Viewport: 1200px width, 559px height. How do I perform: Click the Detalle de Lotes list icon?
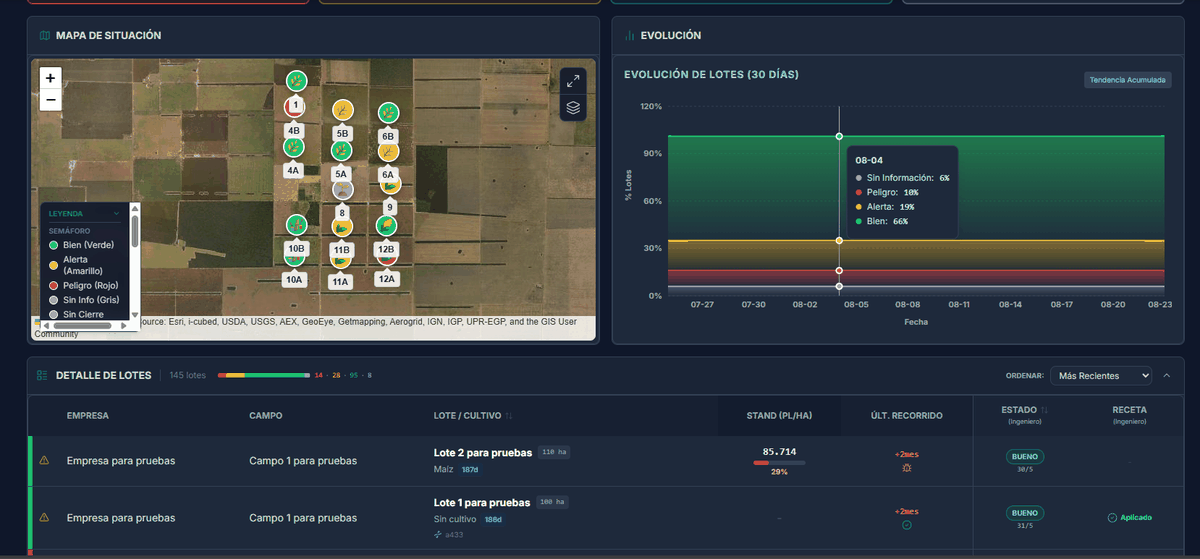click(x=42, y=376)
